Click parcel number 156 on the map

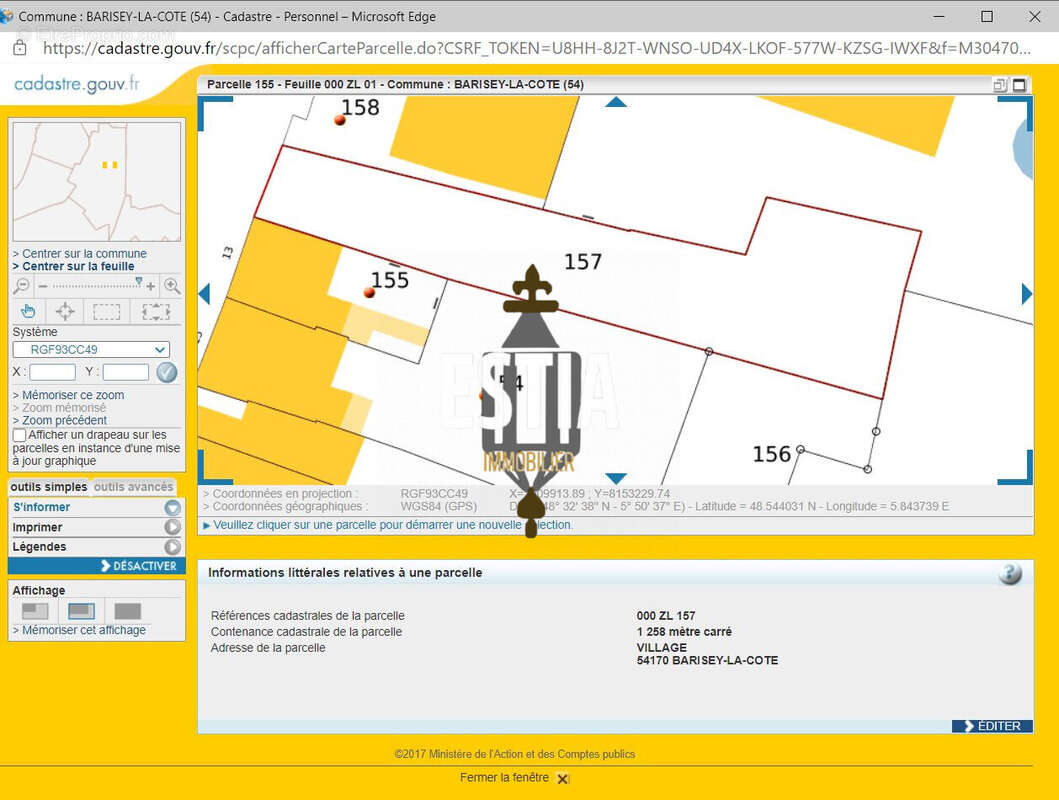771,454
